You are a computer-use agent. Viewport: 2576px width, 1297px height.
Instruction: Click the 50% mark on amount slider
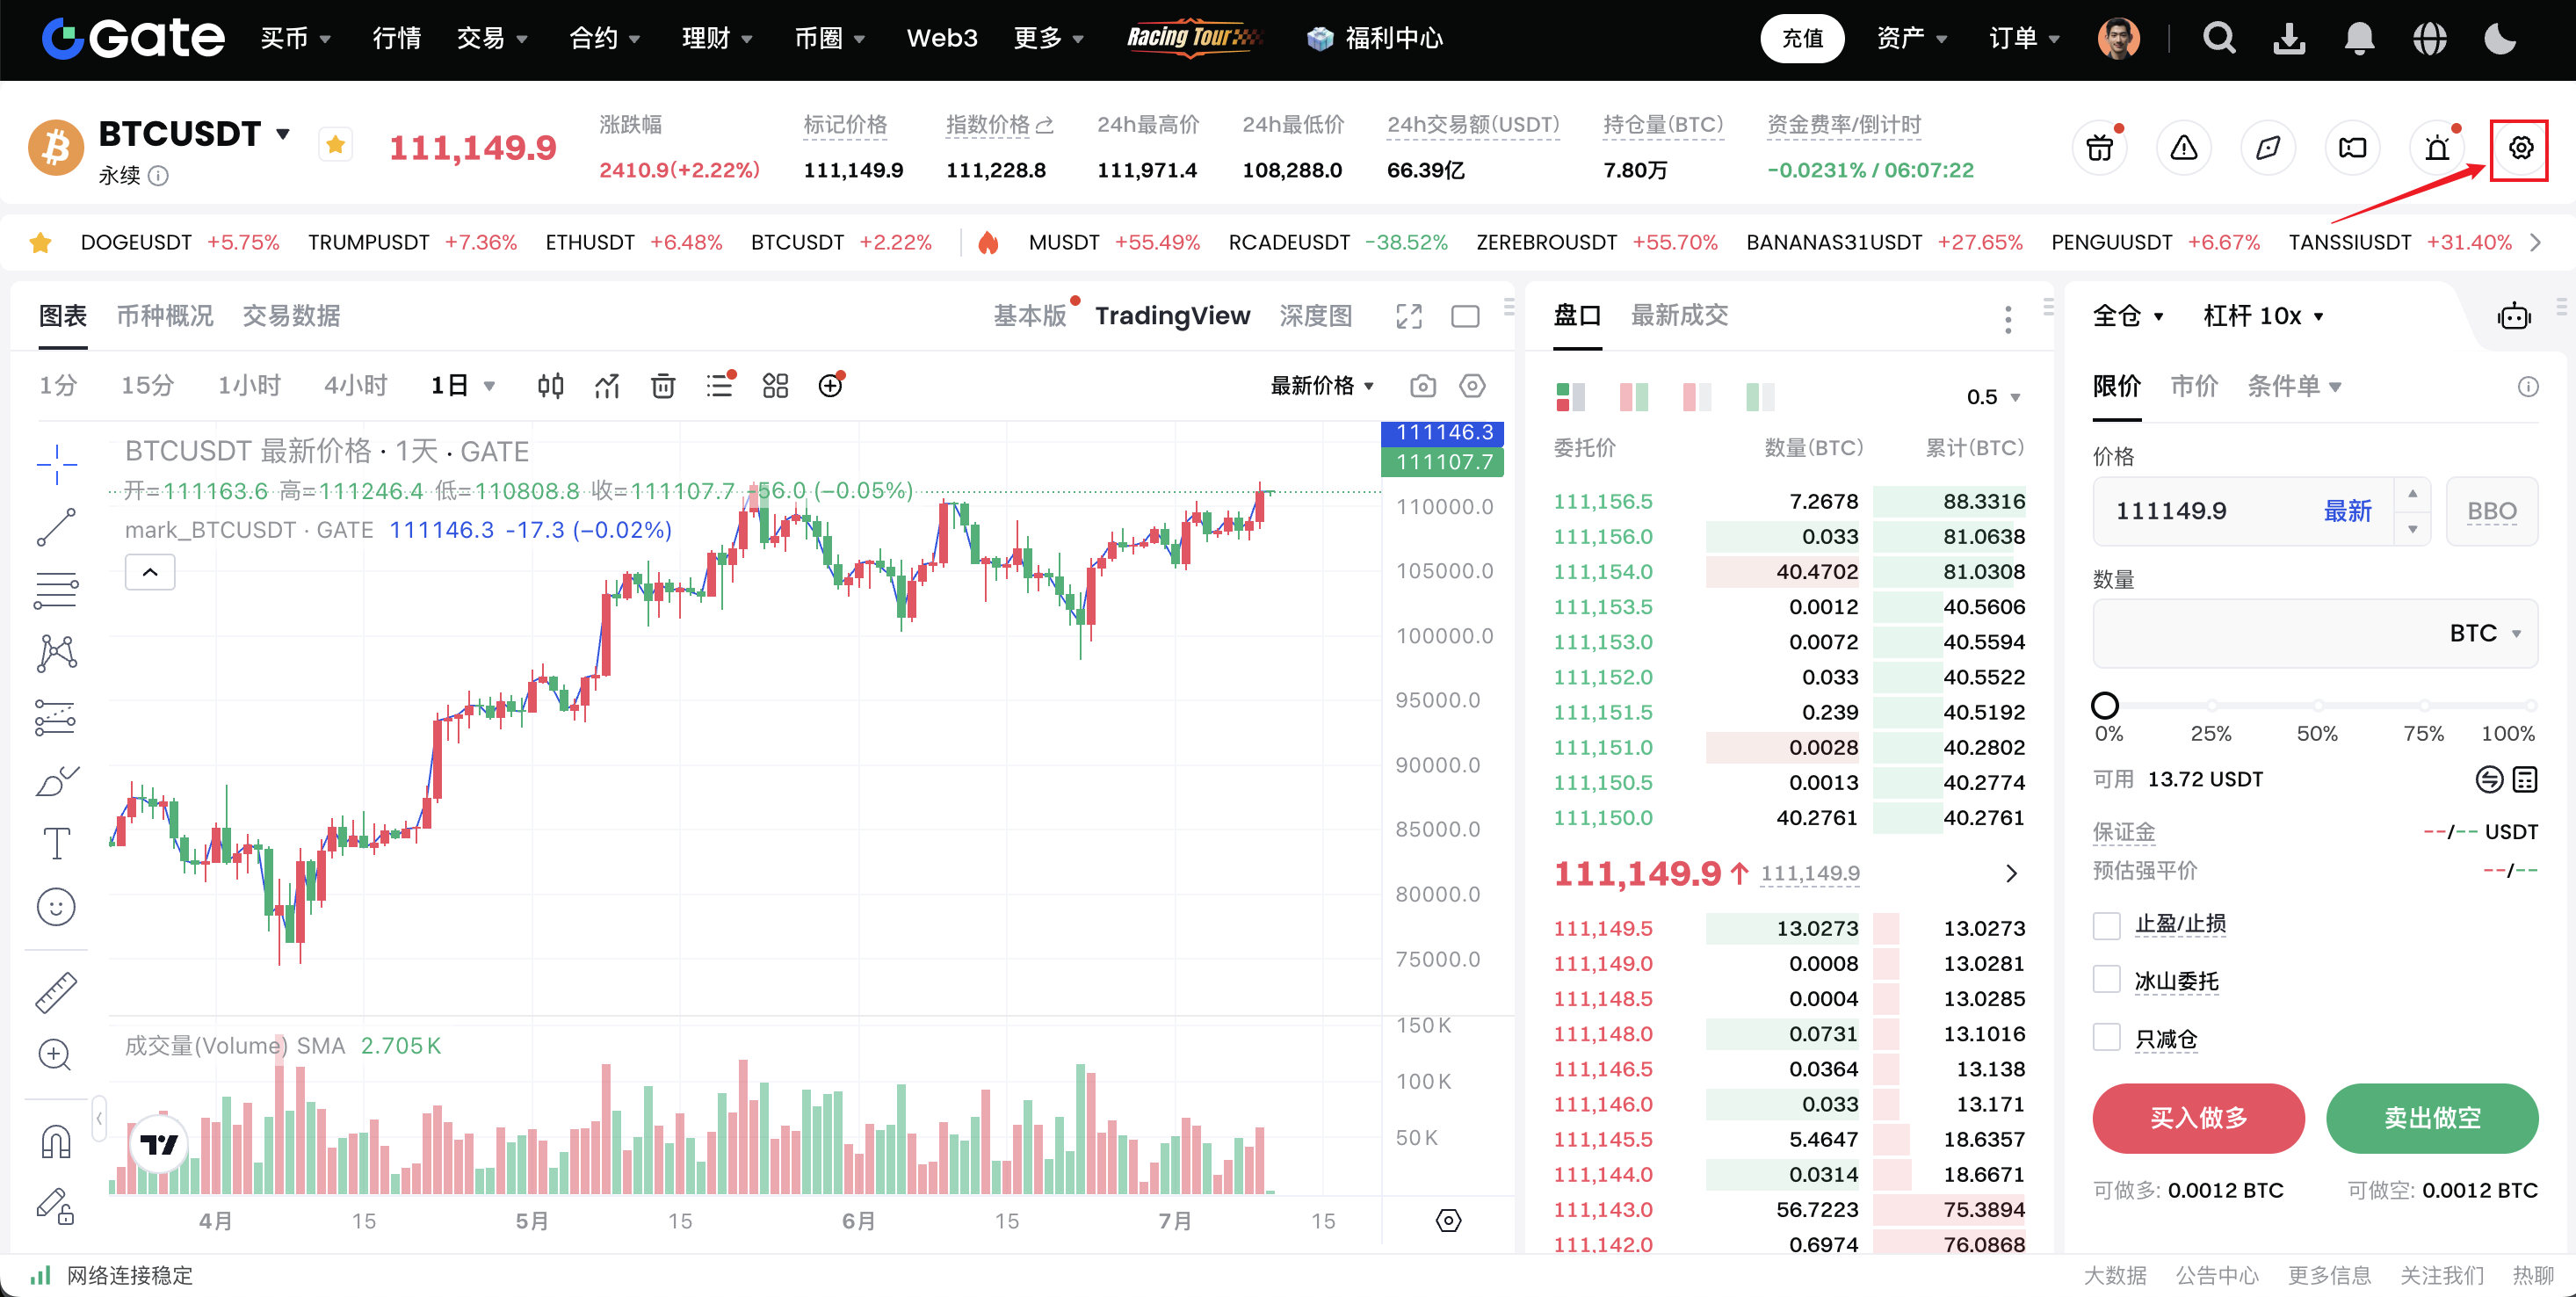pyautogui.click(x=2317, y=706)
